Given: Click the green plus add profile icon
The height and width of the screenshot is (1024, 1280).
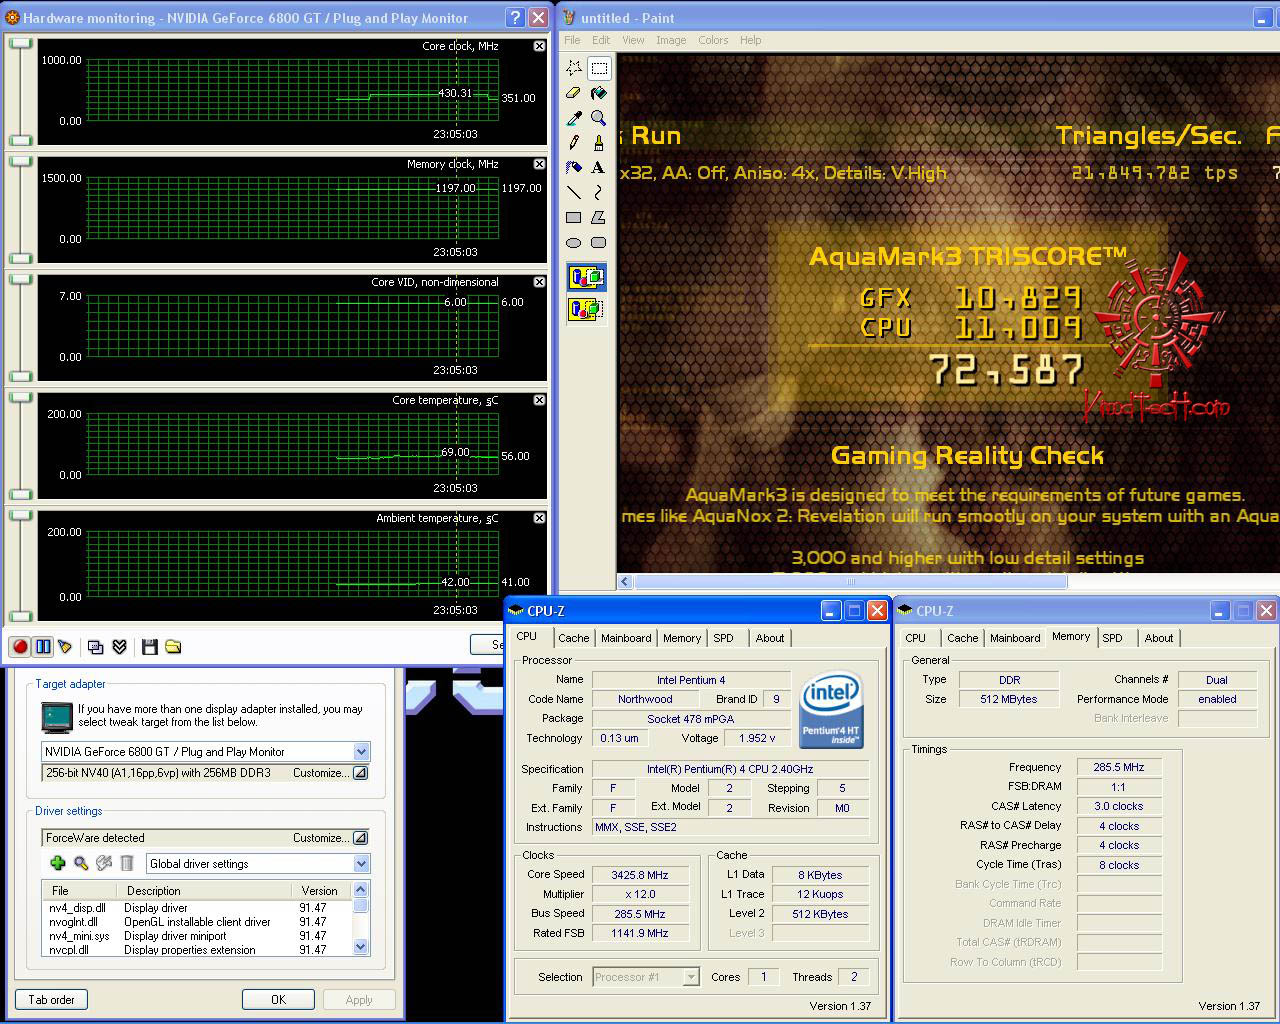Looking at the screenshot, I should [x=57, y=863].
